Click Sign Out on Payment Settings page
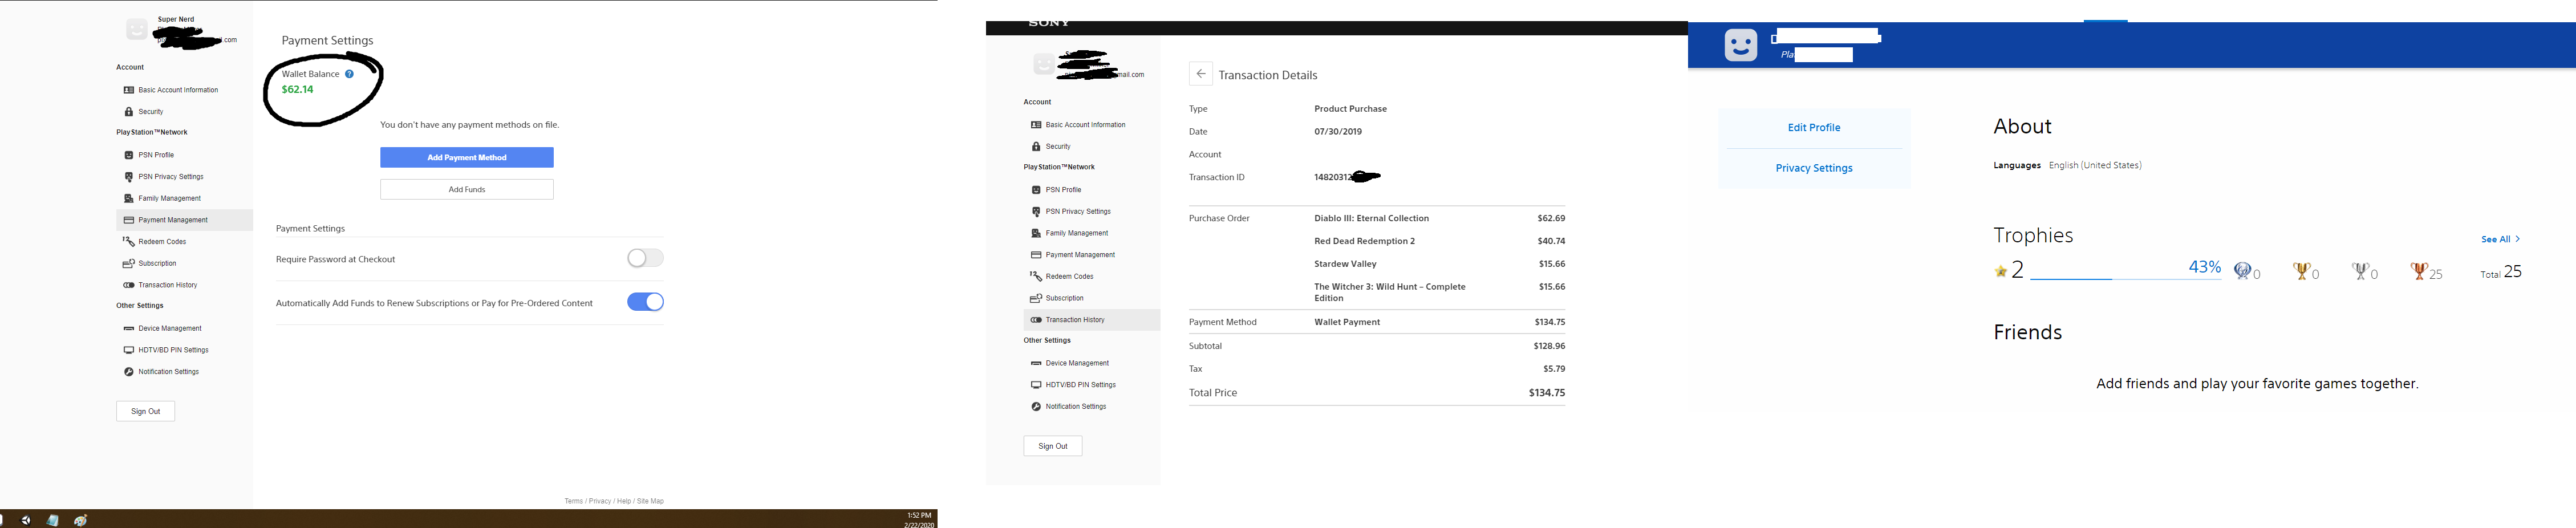 click(x=145, y=412)
